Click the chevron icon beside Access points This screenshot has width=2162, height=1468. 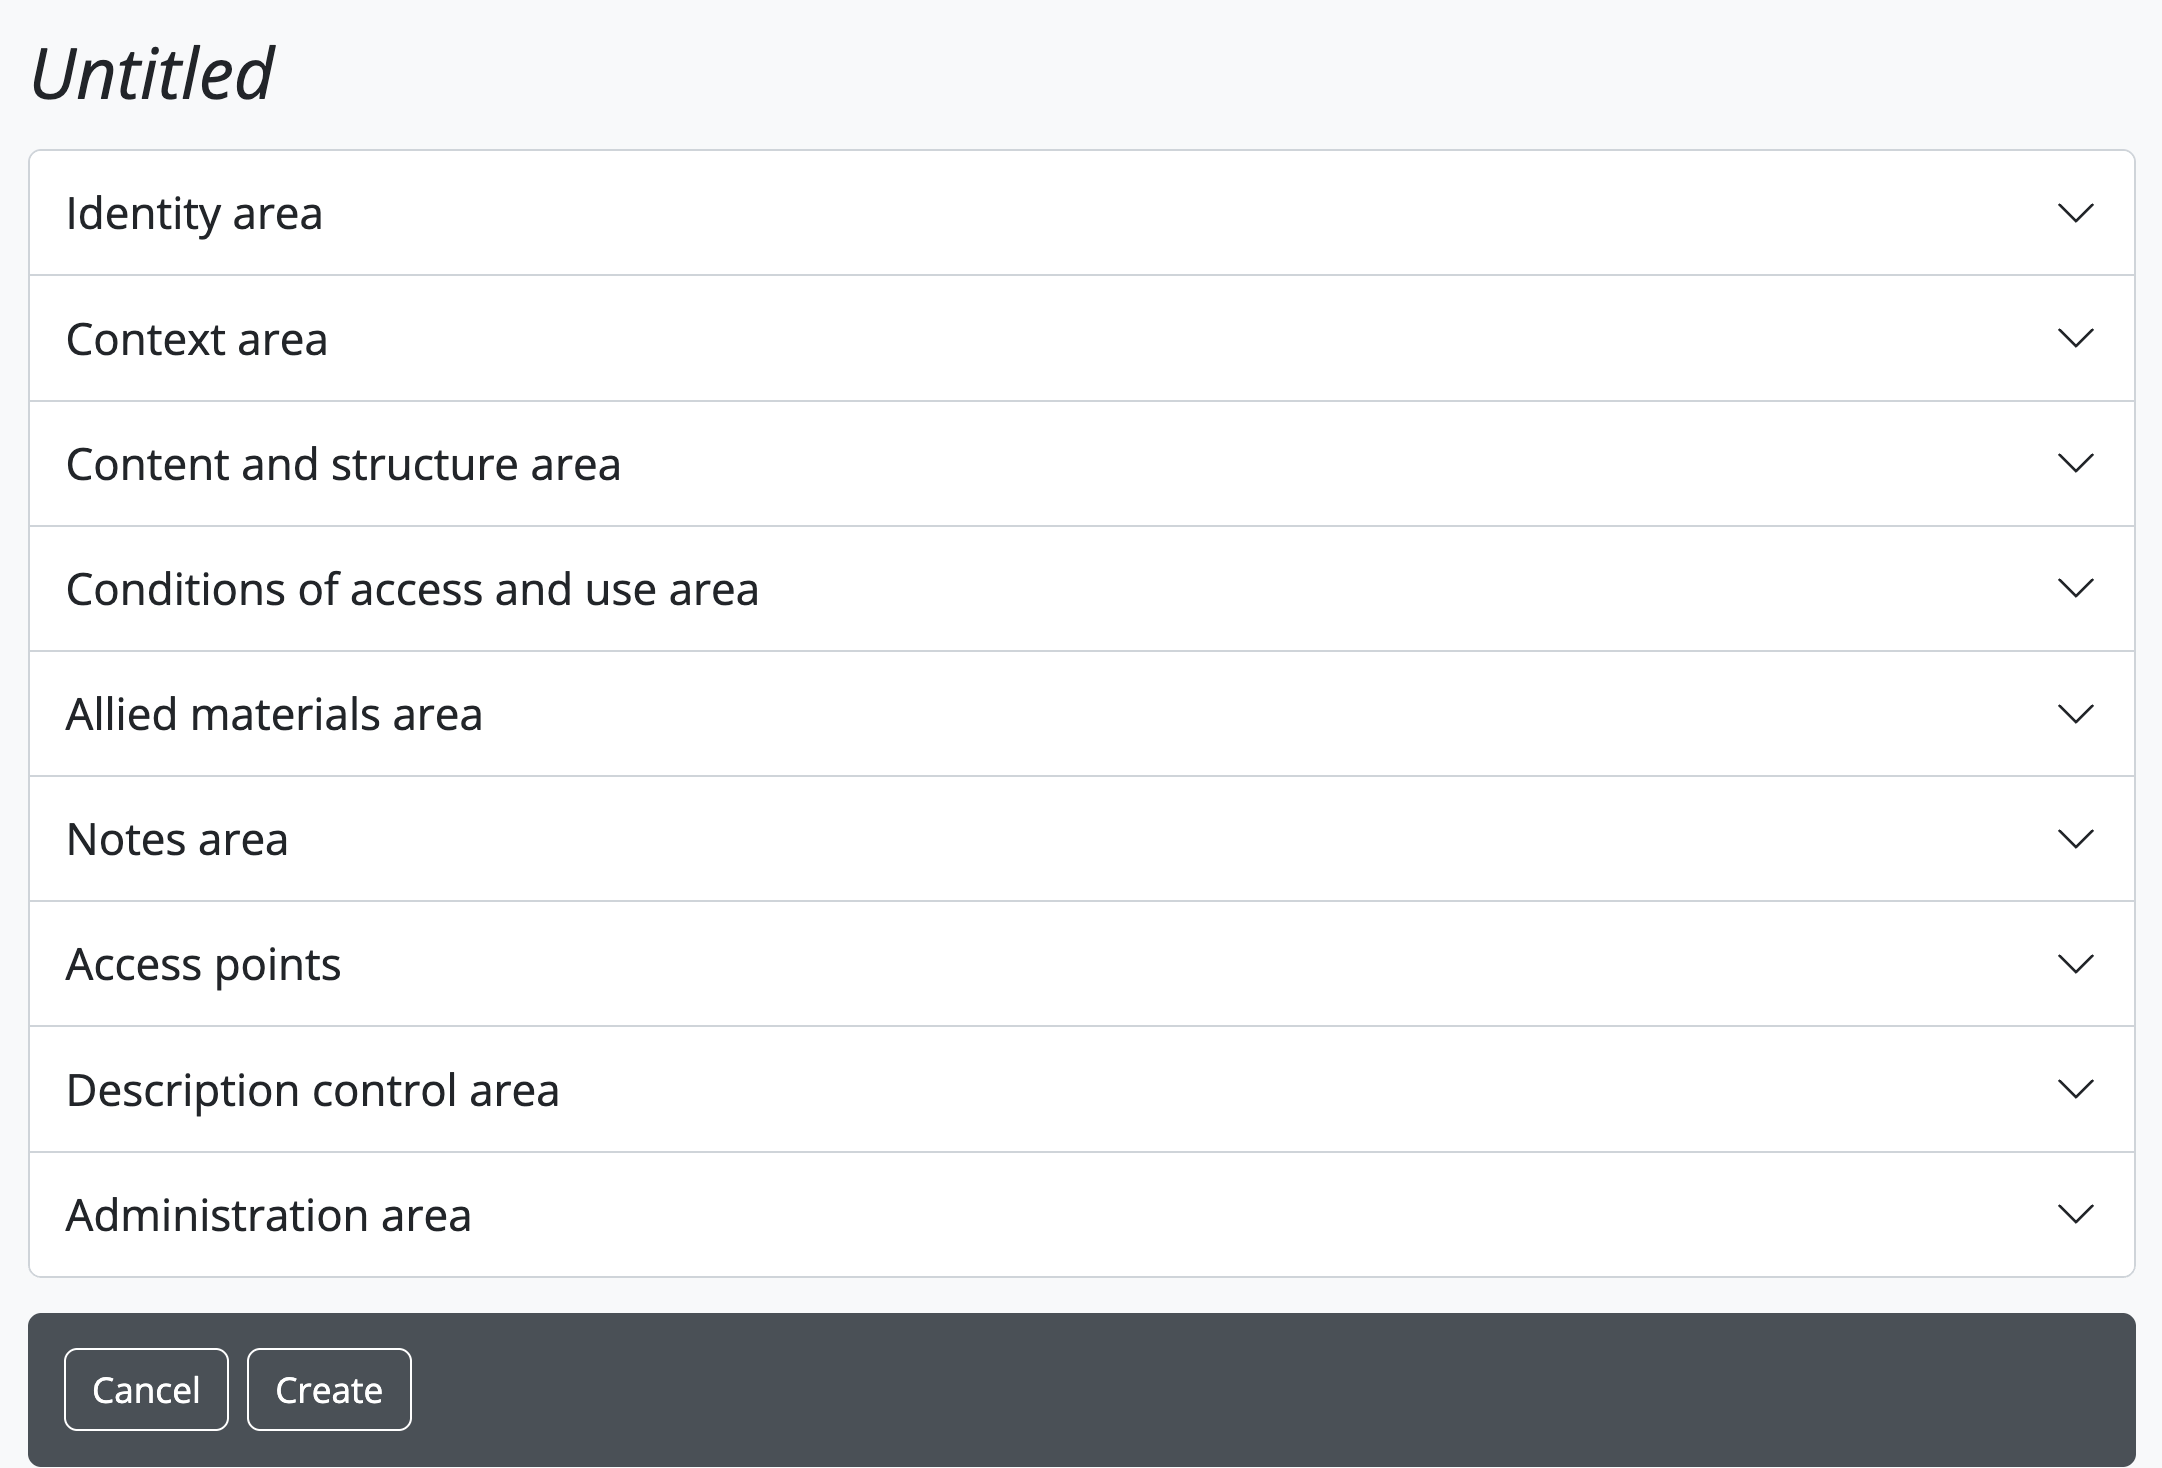tap(2075, 964)
